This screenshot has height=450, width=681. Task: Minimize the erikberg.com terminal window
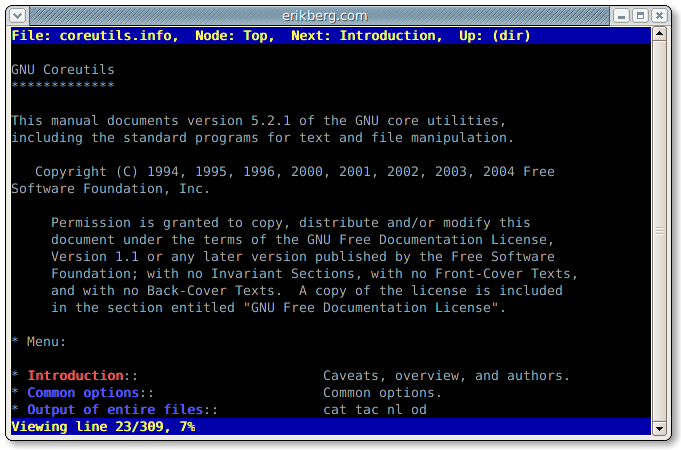(x=621, y=16)
